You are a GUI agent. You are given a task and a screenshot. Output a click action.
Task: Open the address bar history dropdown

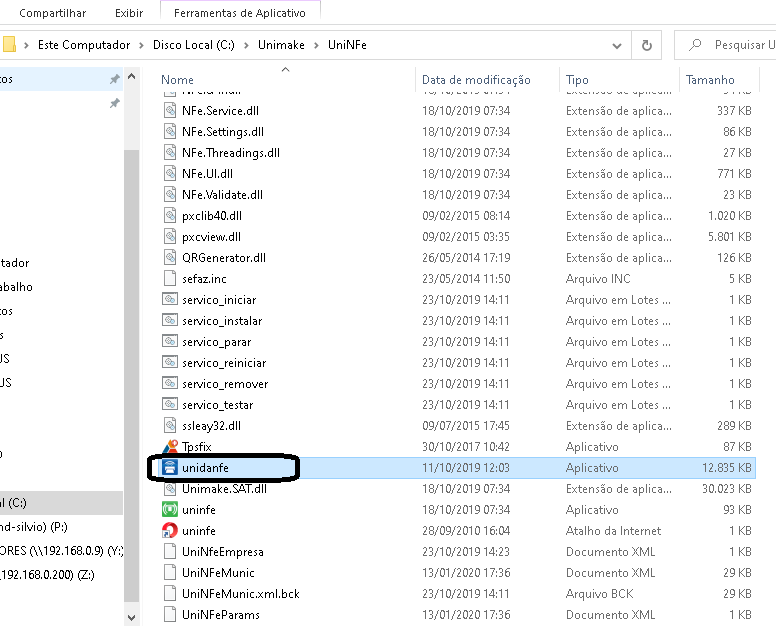coord(617,46)
